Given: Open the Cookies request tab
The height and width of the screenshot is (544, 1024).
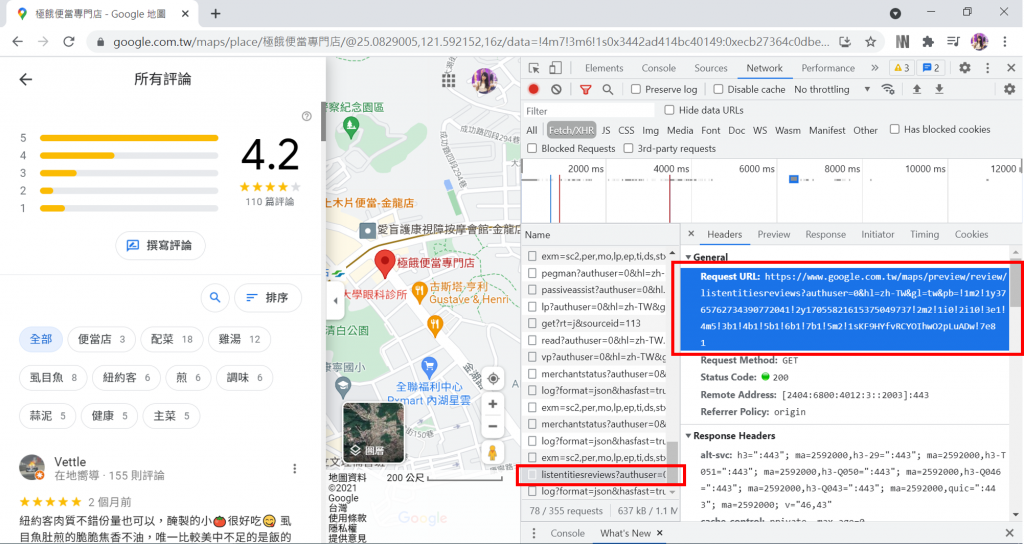Looking at the screenshot, I should point(971,234).
